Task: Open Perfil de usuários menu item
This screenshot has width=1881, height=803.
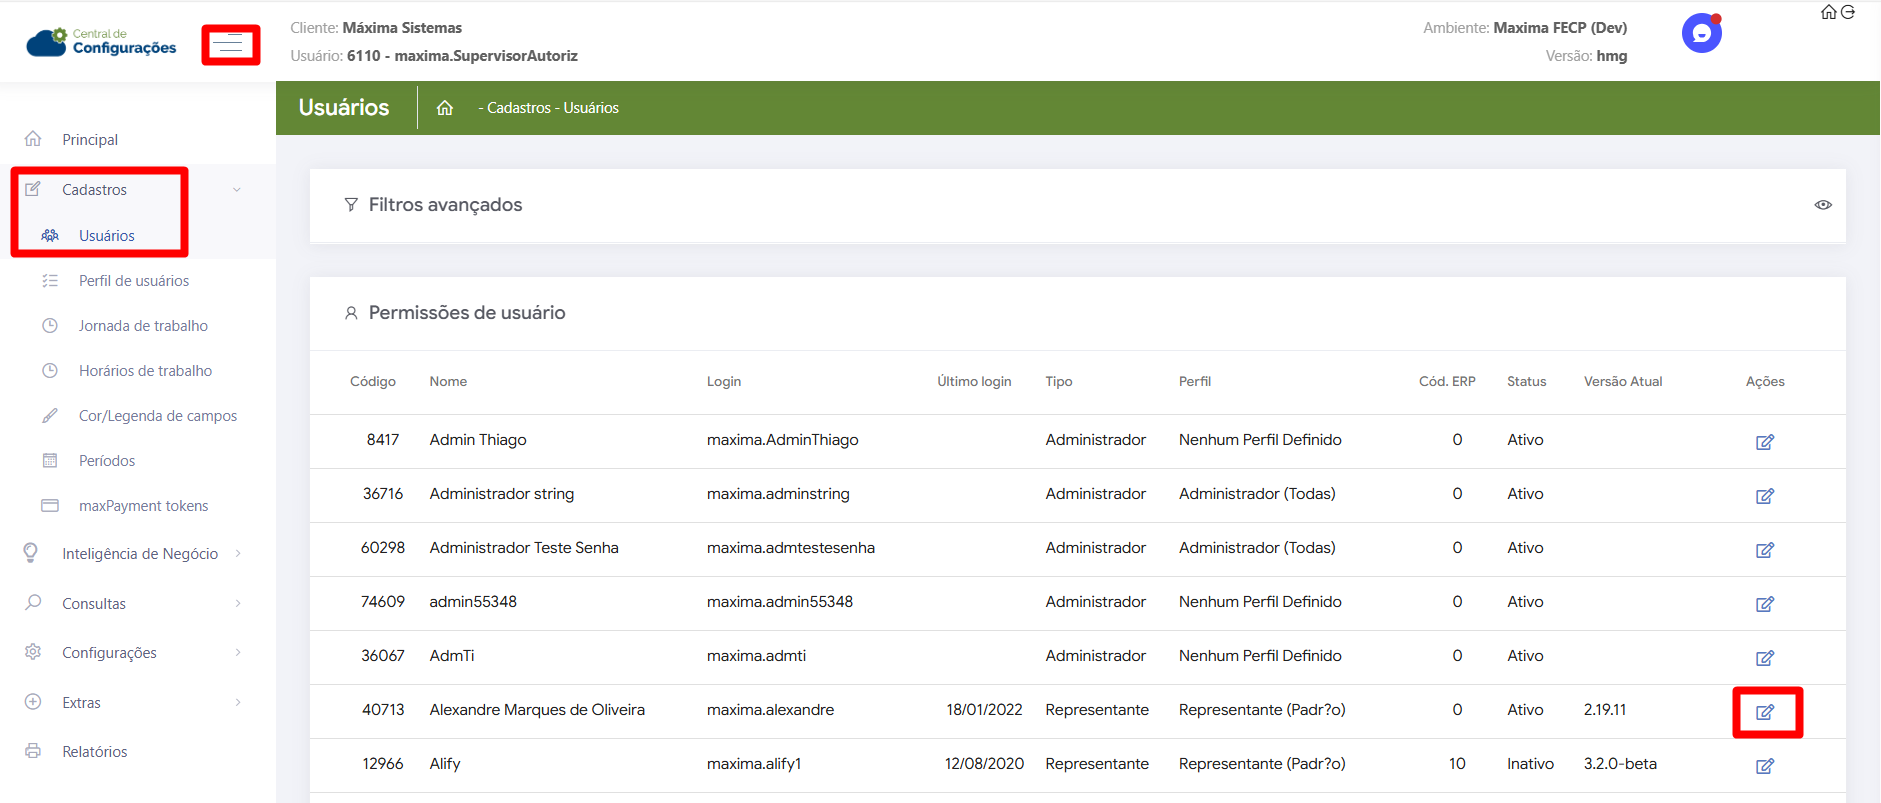Action: coord(134,281)
